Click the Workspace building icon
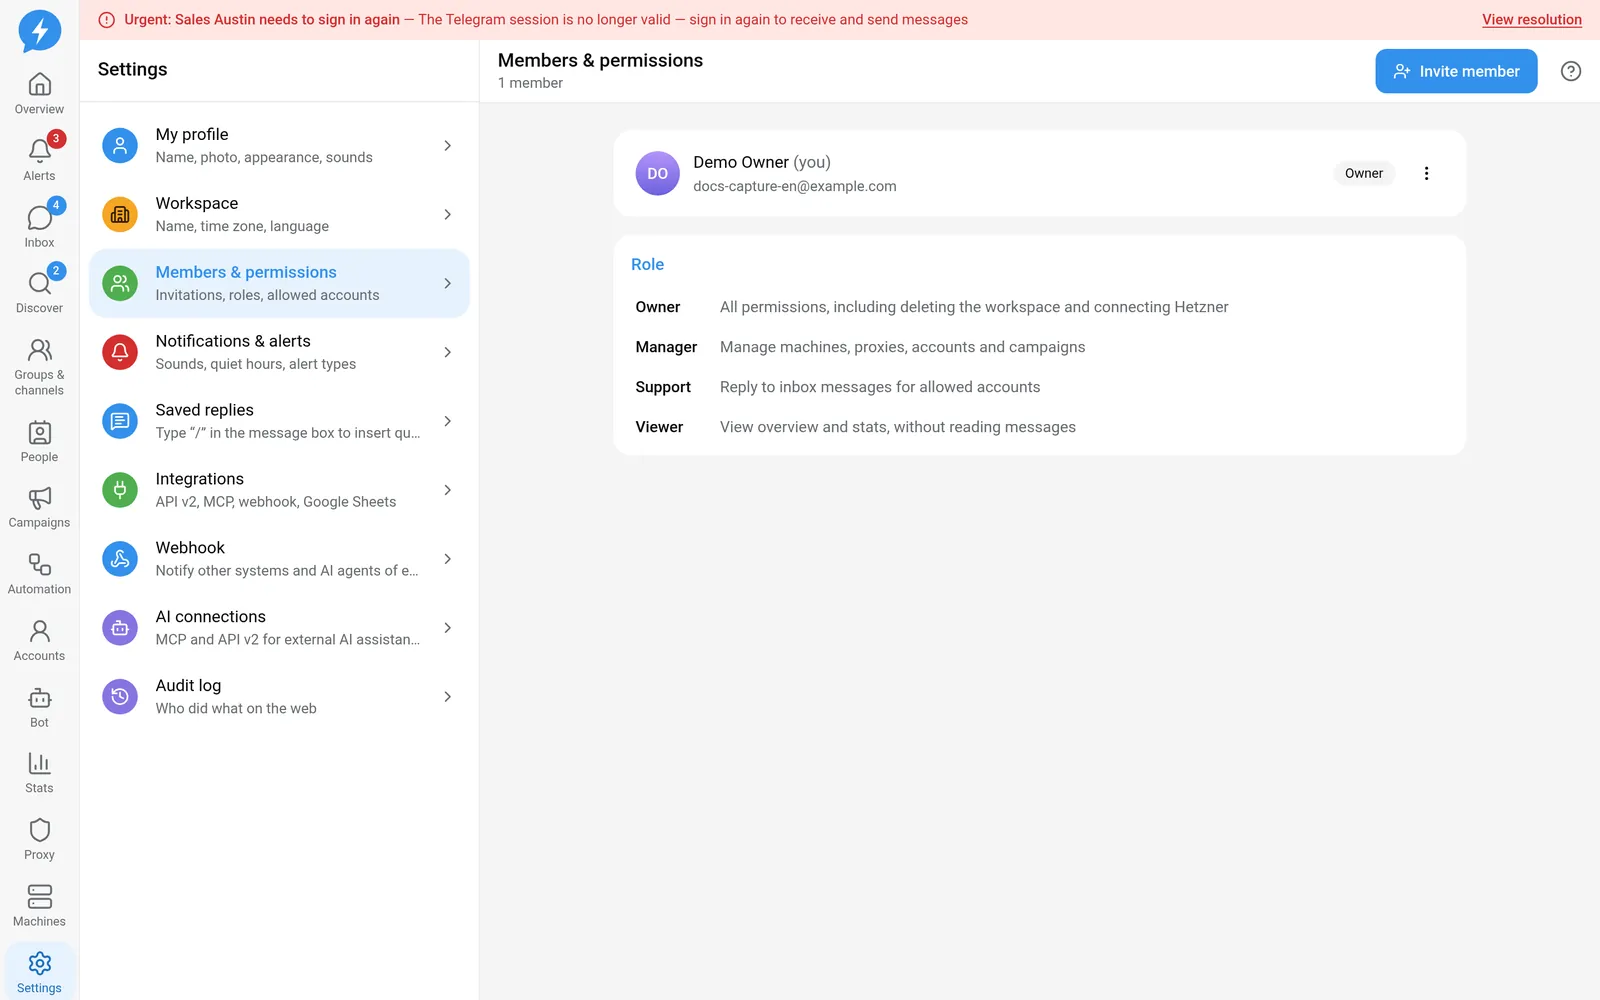Viewport: 1600px width, 1000px height. 120,215
